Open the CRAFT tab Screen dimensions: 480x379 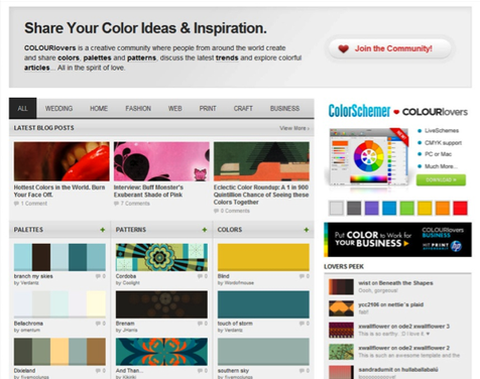pos(243,108)
